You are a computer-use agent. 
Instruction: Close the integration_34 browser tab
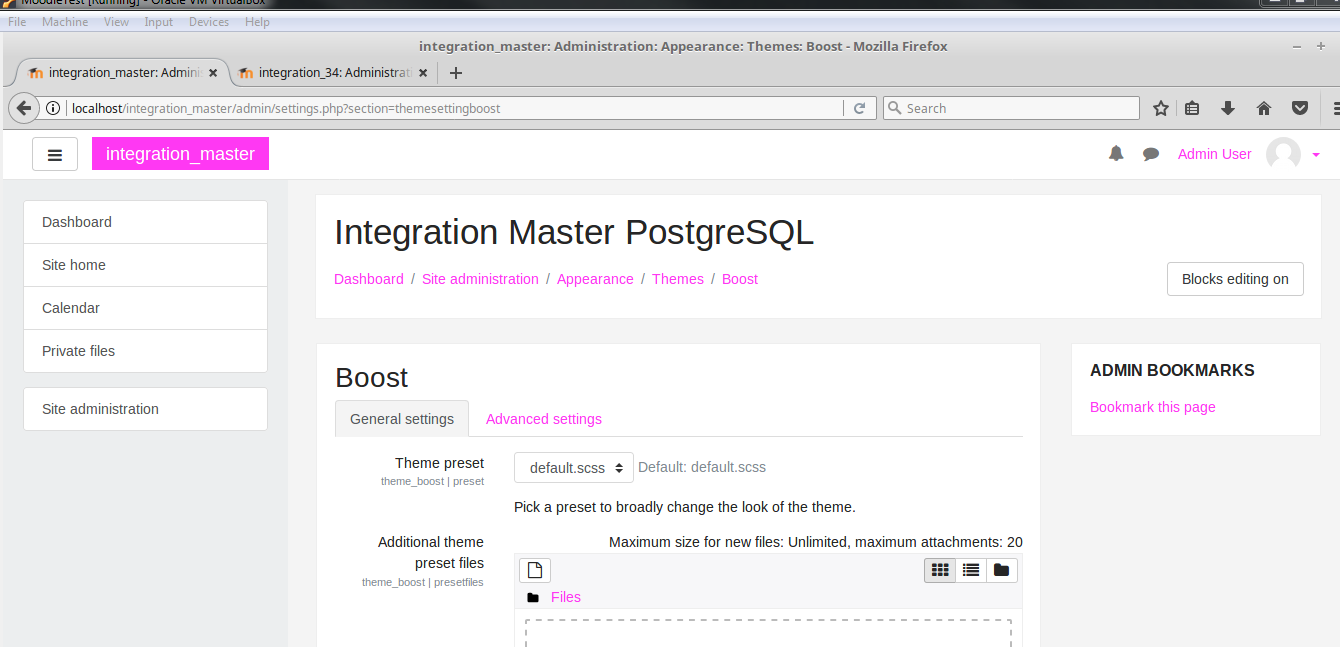(423, 73)
